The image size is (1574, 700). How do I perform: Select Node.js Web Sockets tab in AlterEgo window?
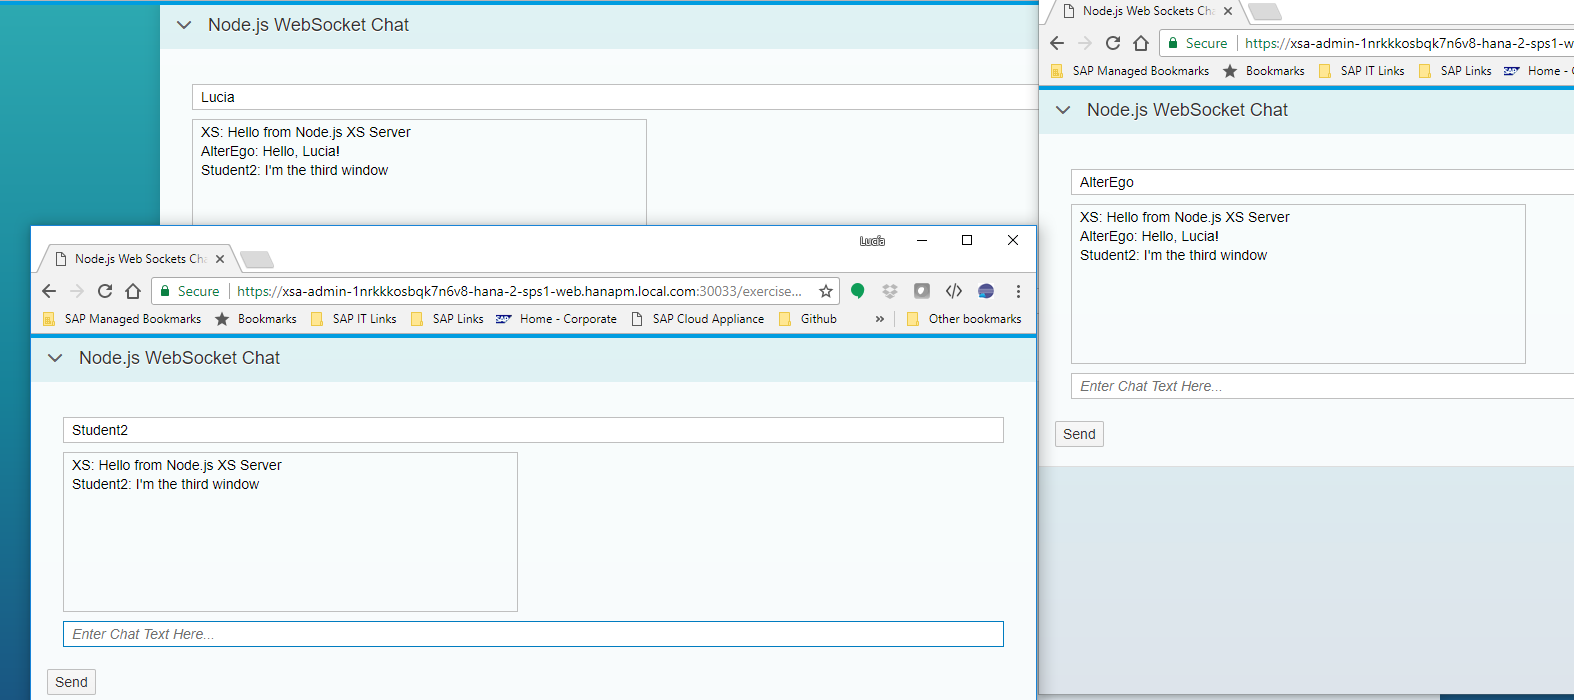click(x=1146, y=11)
